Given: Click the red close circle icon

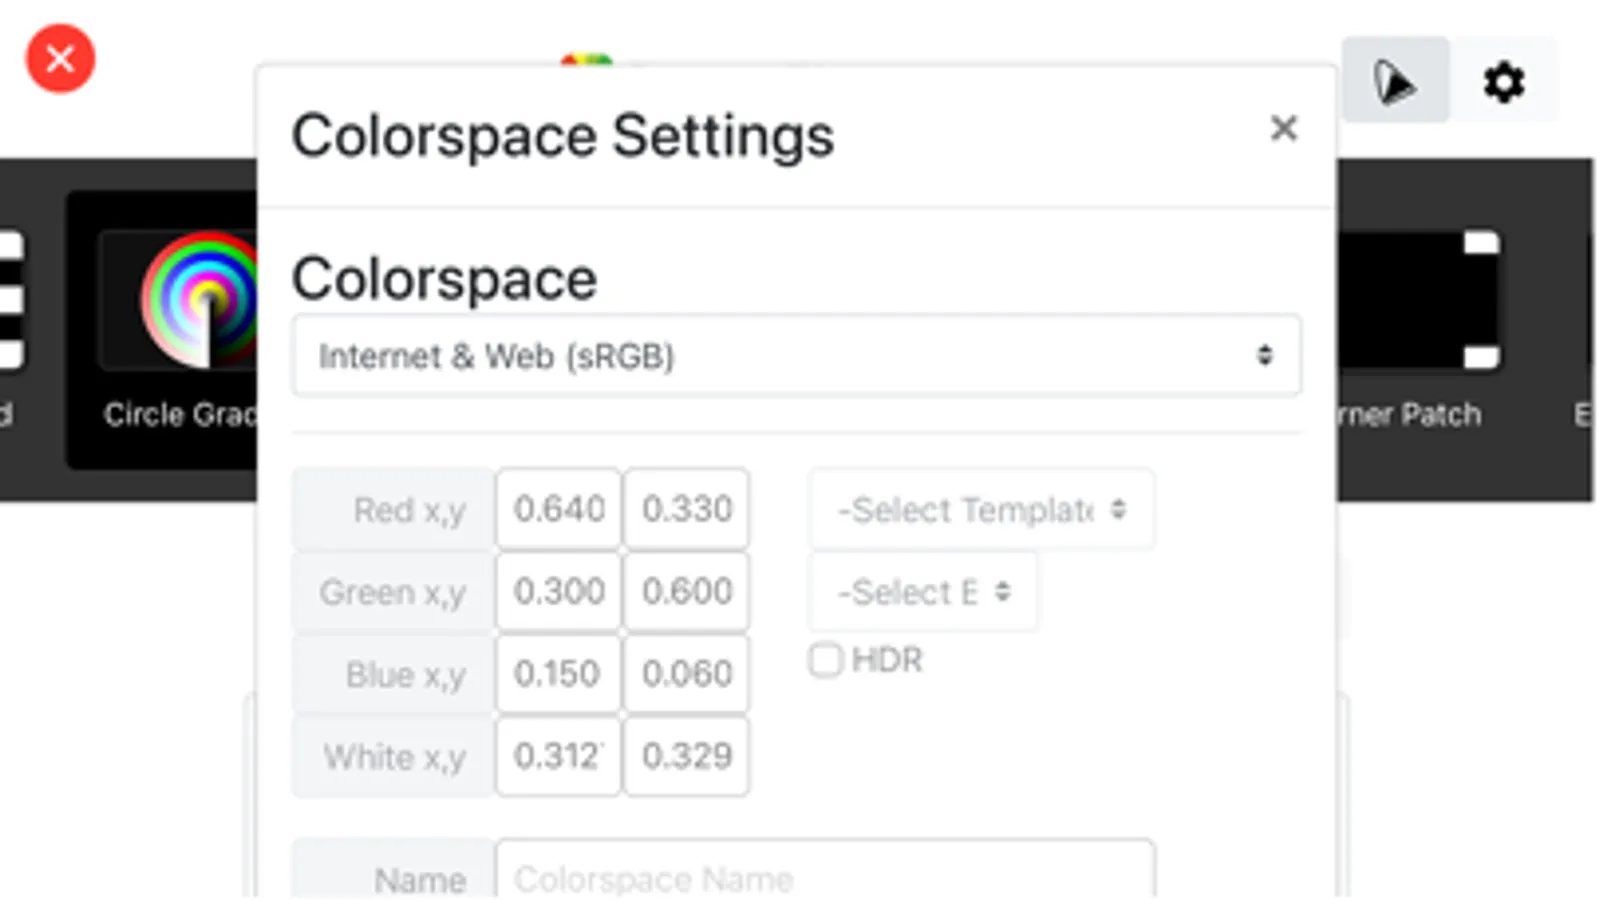Looking at the screenshot, I should point(60,59).
